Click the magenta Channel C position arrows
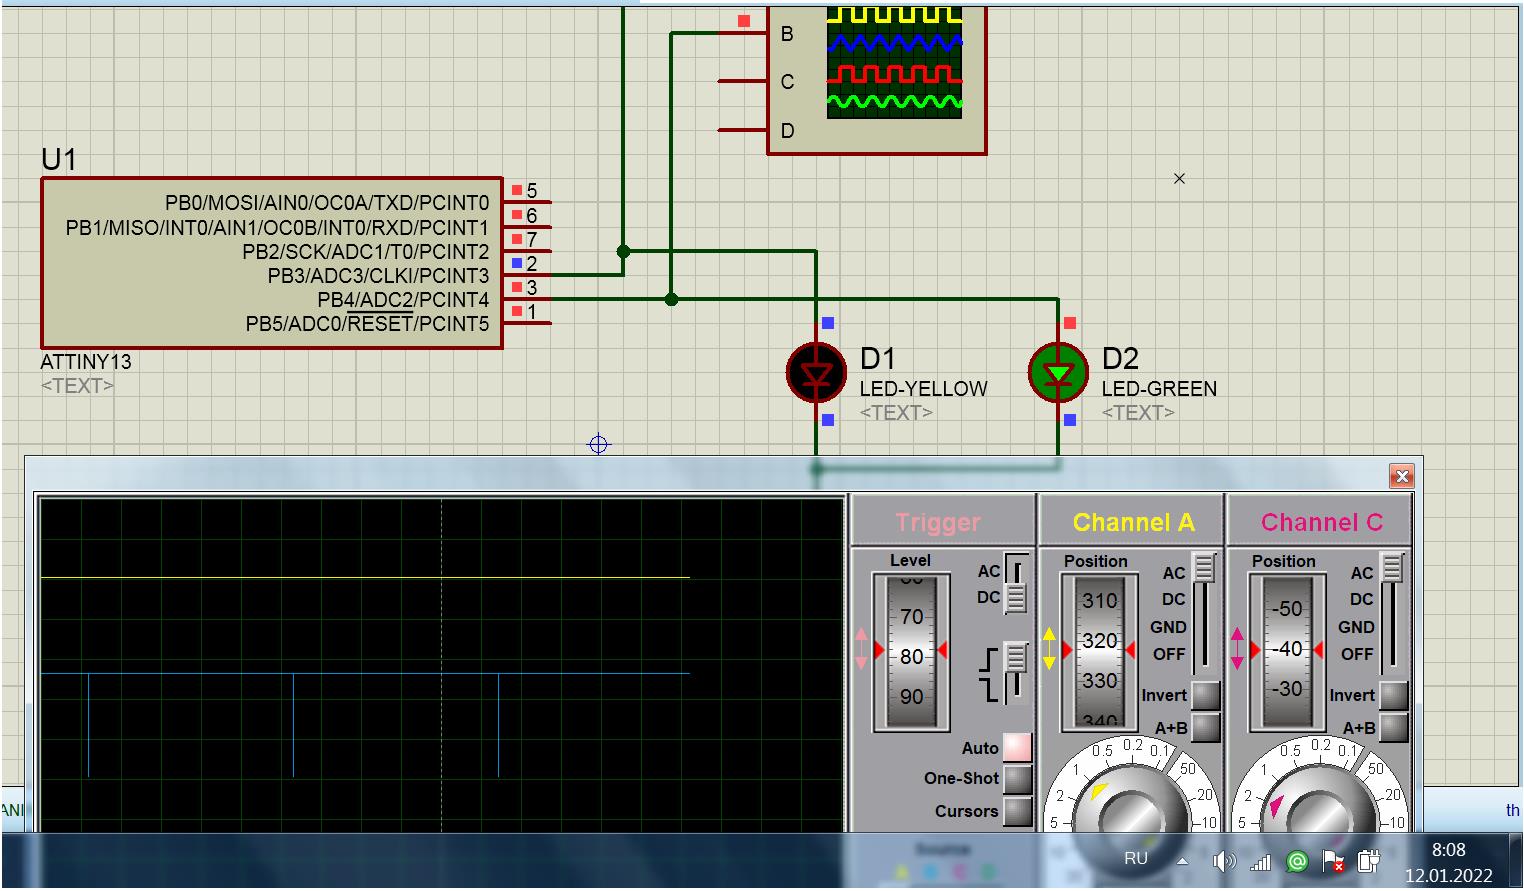 coord(1237,649)
